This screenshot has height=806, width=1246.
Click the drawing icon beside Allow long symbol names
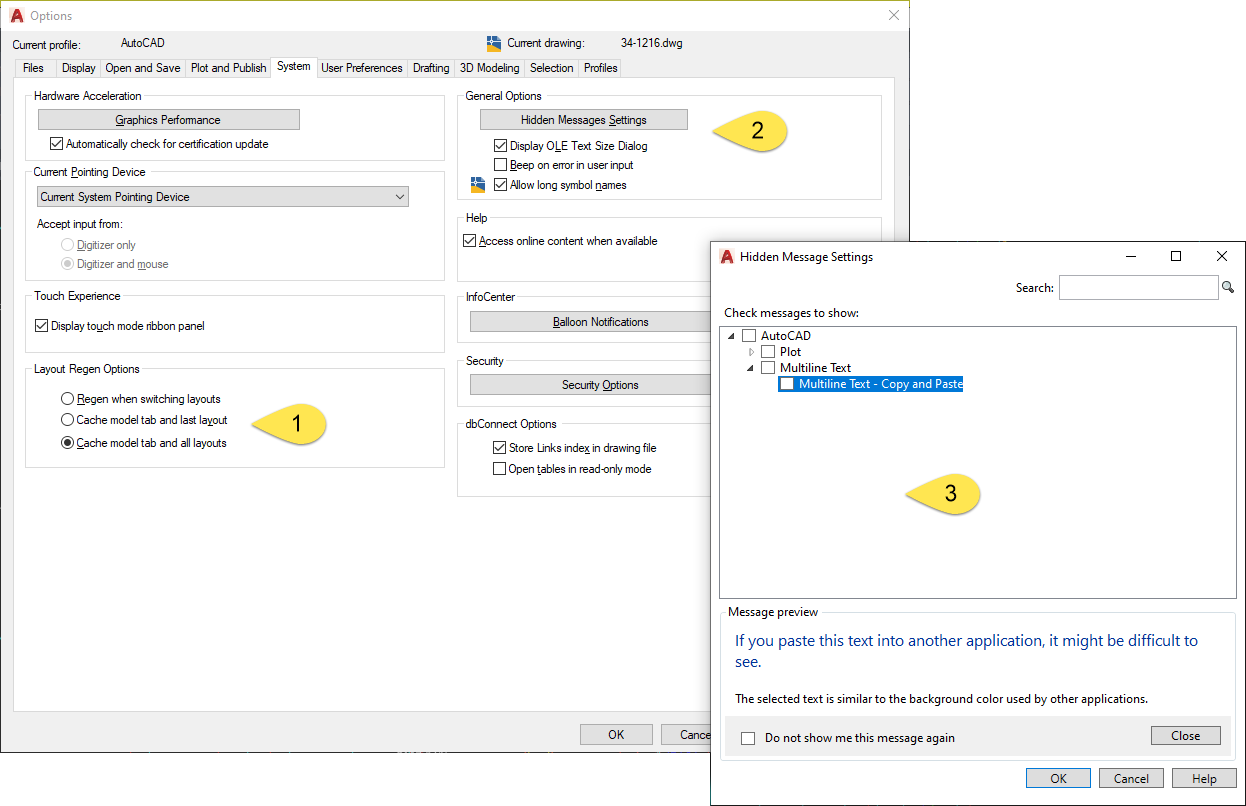coord(478,185)
